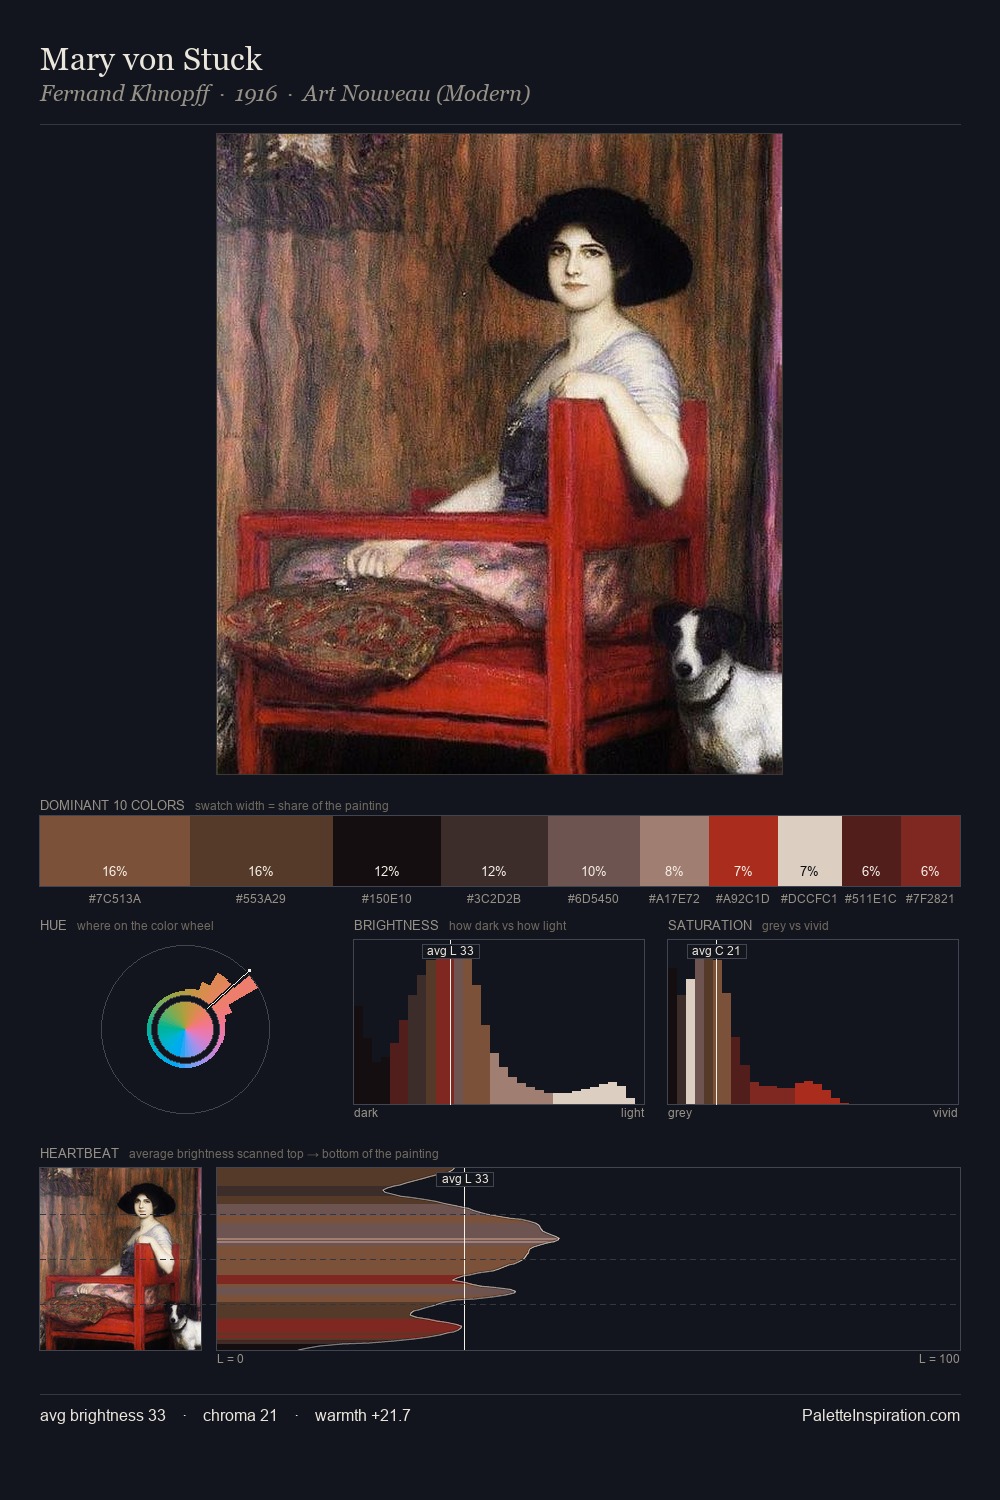Click the year '1916'
Image resolution: width=1000 pixels, height=1500 pixels.
pyautogui.click(x=256, y=94)
